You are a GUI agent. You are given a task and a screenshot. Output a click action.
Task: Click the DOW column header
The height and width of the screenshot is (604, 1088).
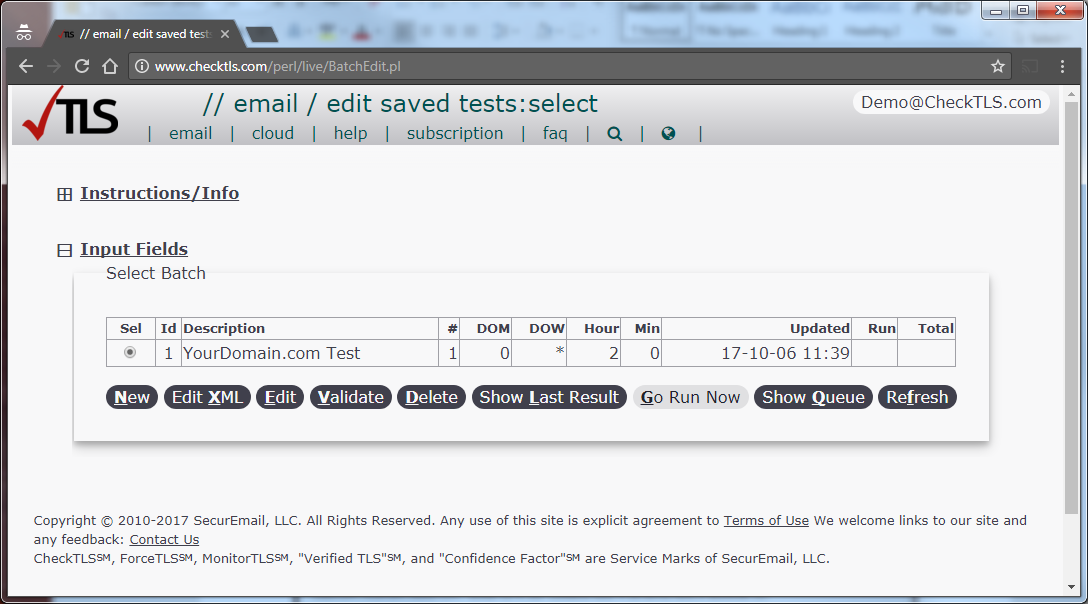(x=539, y=328)
